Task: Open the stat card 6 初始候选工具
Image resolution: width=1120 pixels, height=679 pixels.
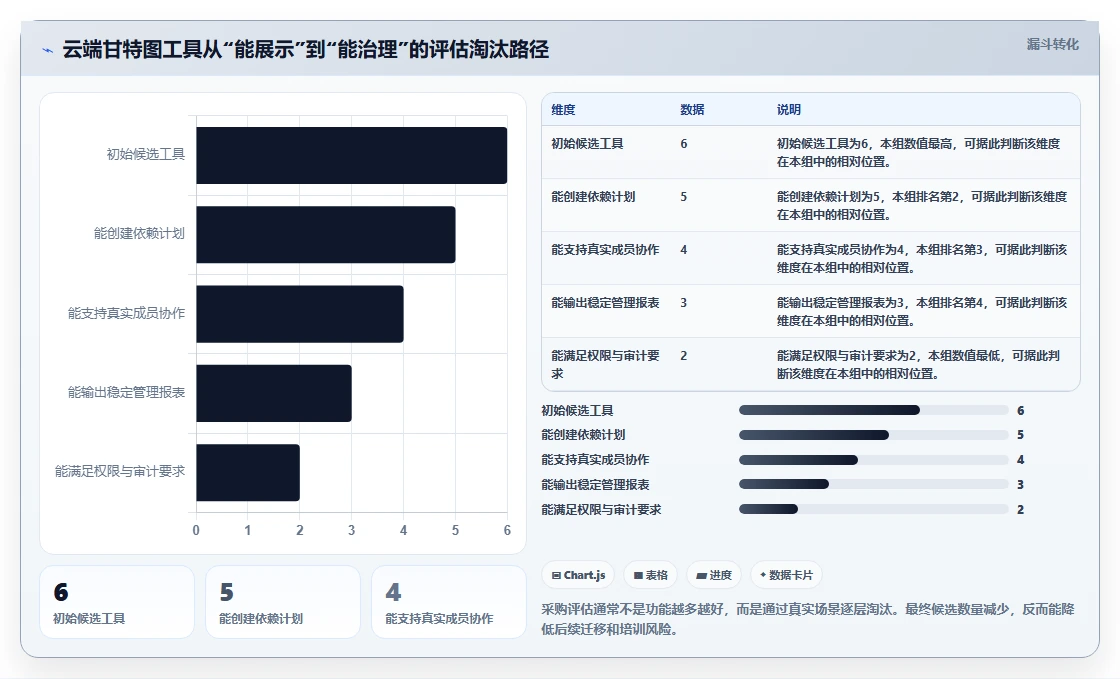Action: click(117, 602)
